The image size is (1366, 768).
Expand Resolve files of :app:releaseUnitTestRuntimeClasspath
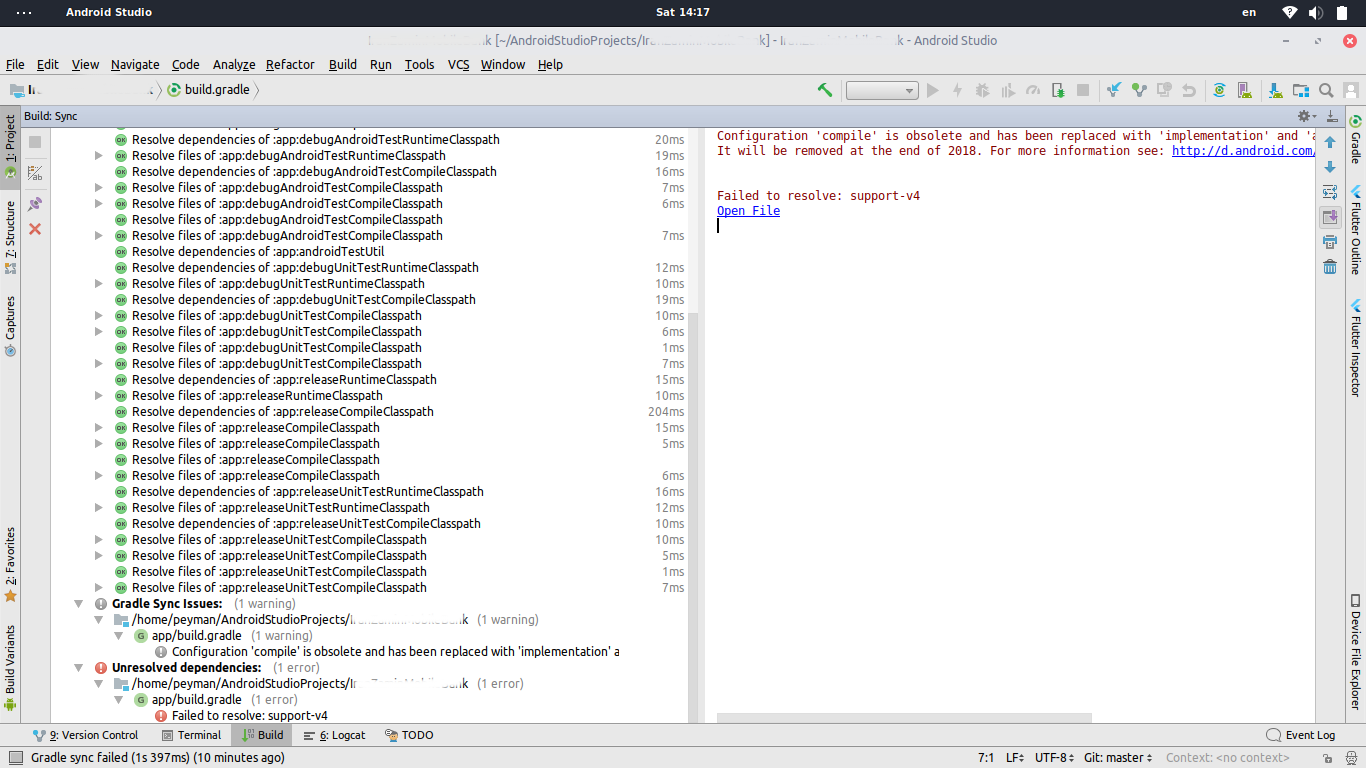click(x=98, y=508)
